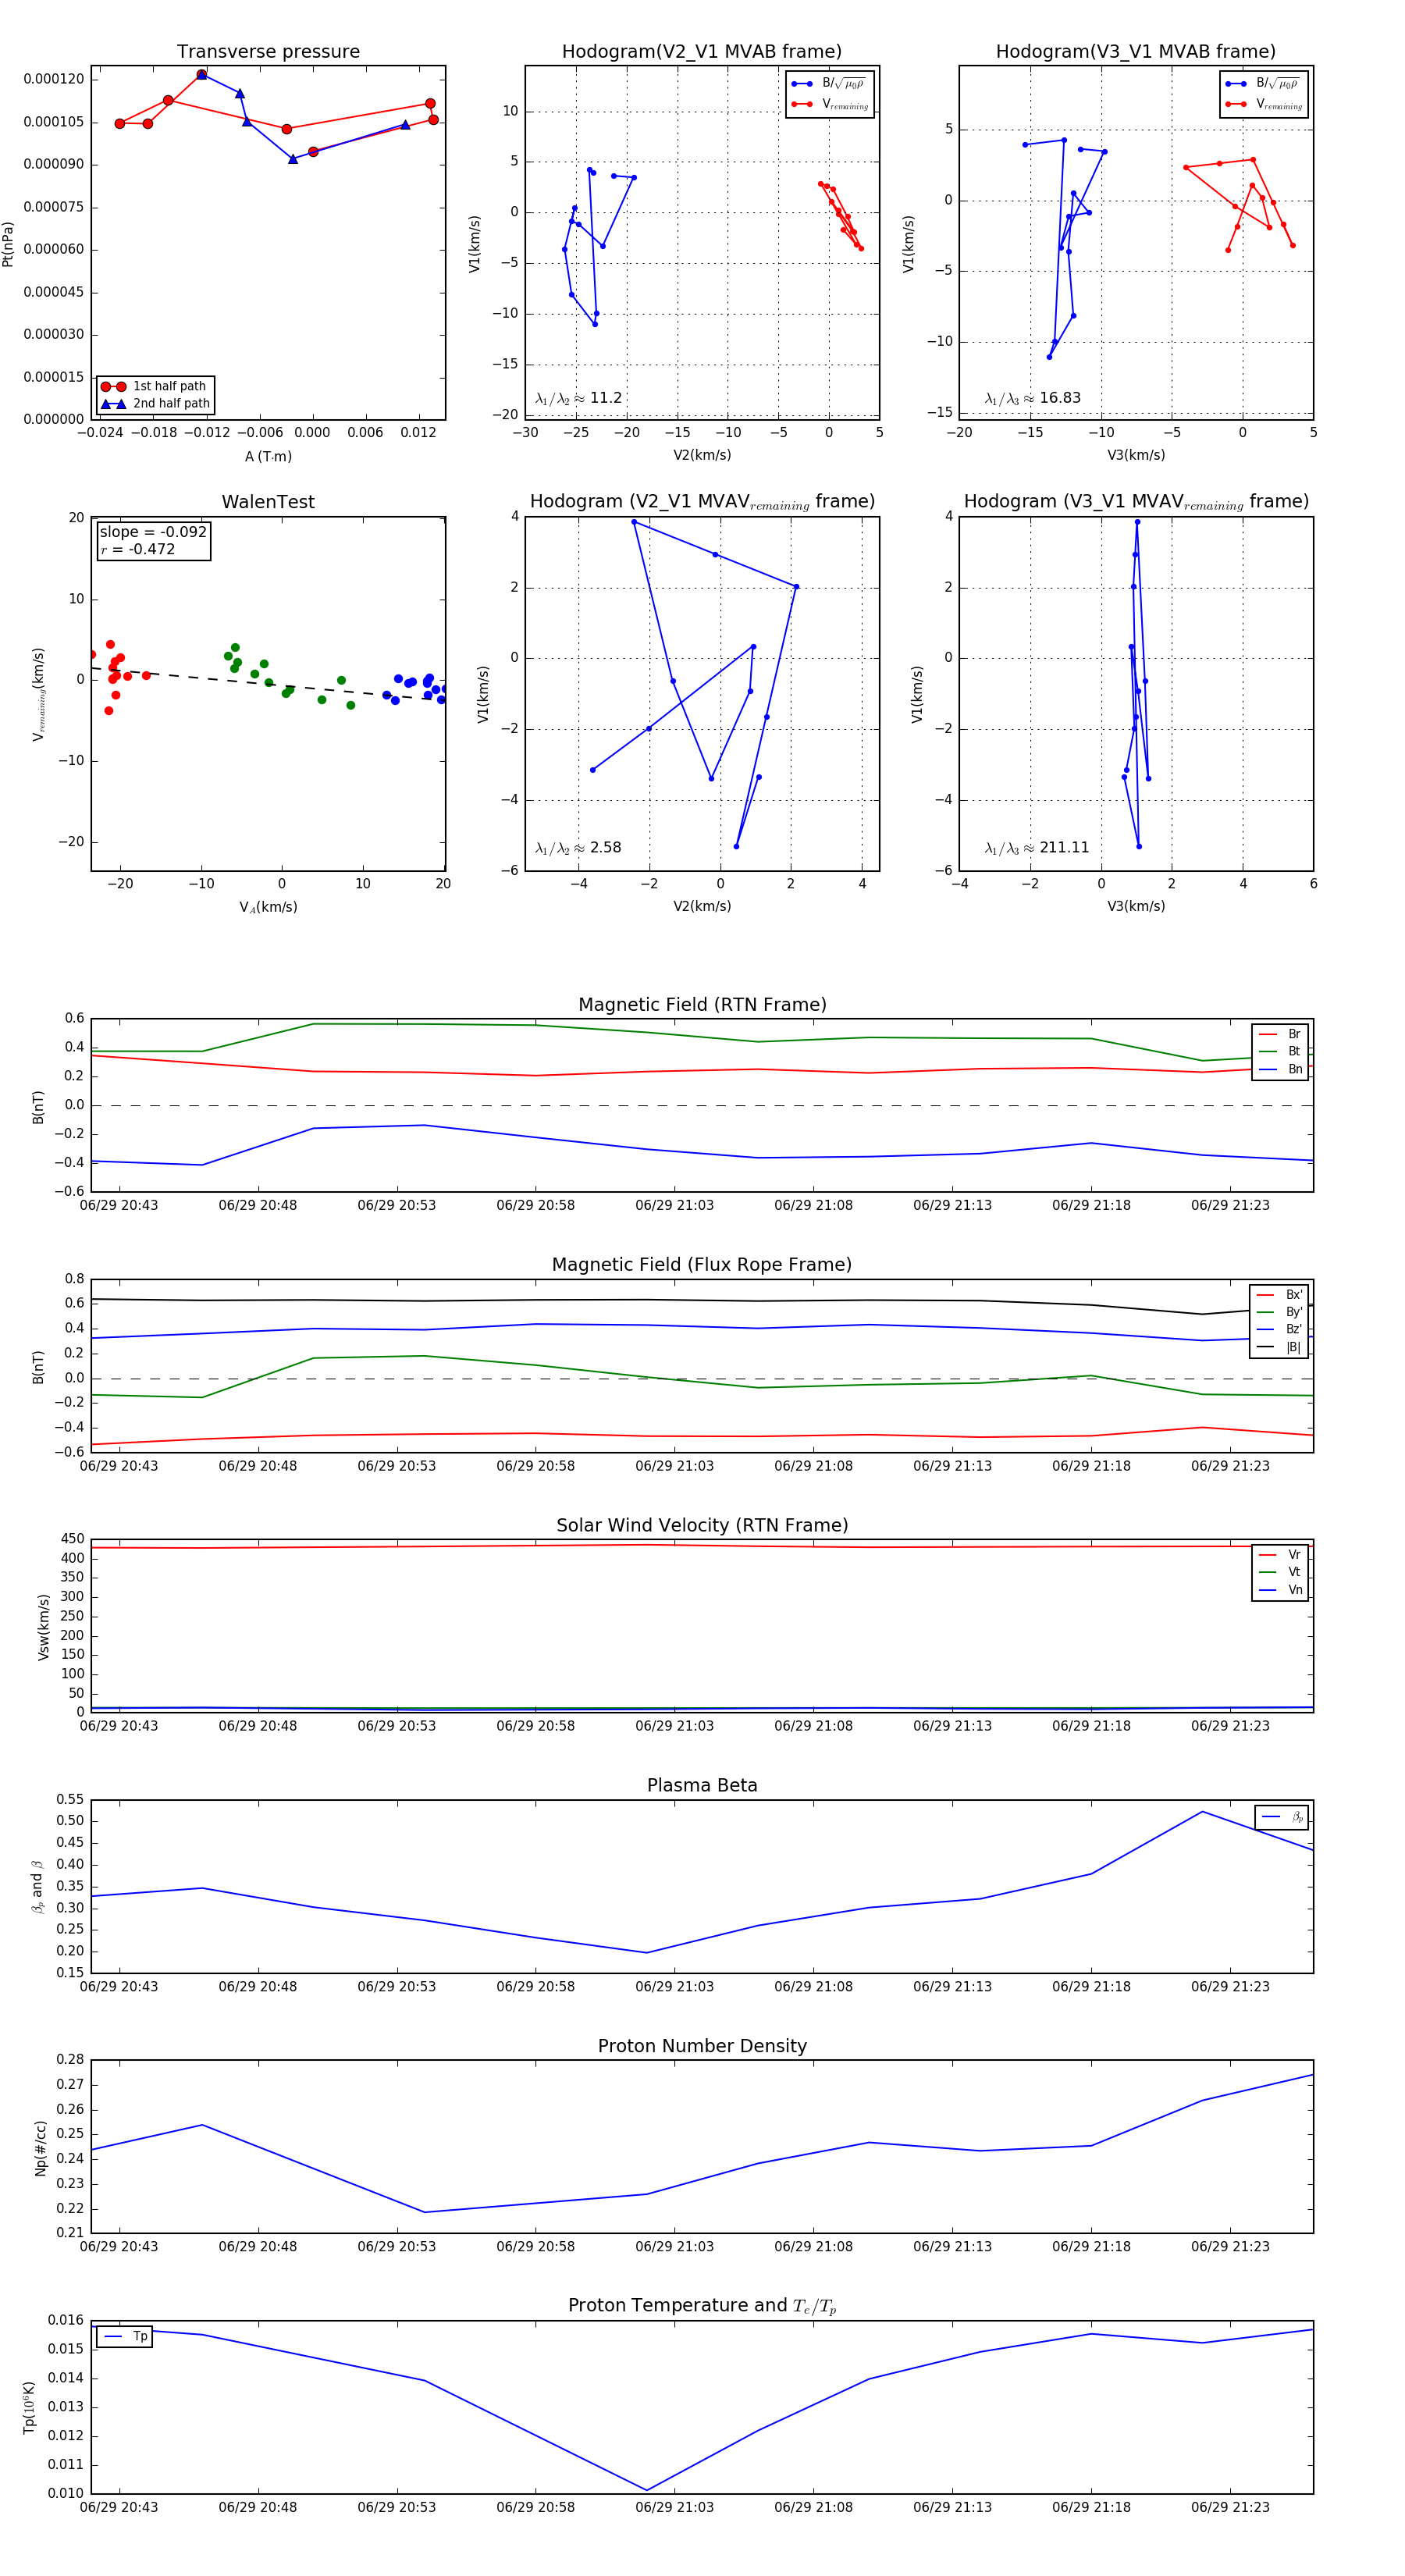Click the eigenvalue ratio text '11.2'
This screenshot has width=1405, height=2576.
605,398
